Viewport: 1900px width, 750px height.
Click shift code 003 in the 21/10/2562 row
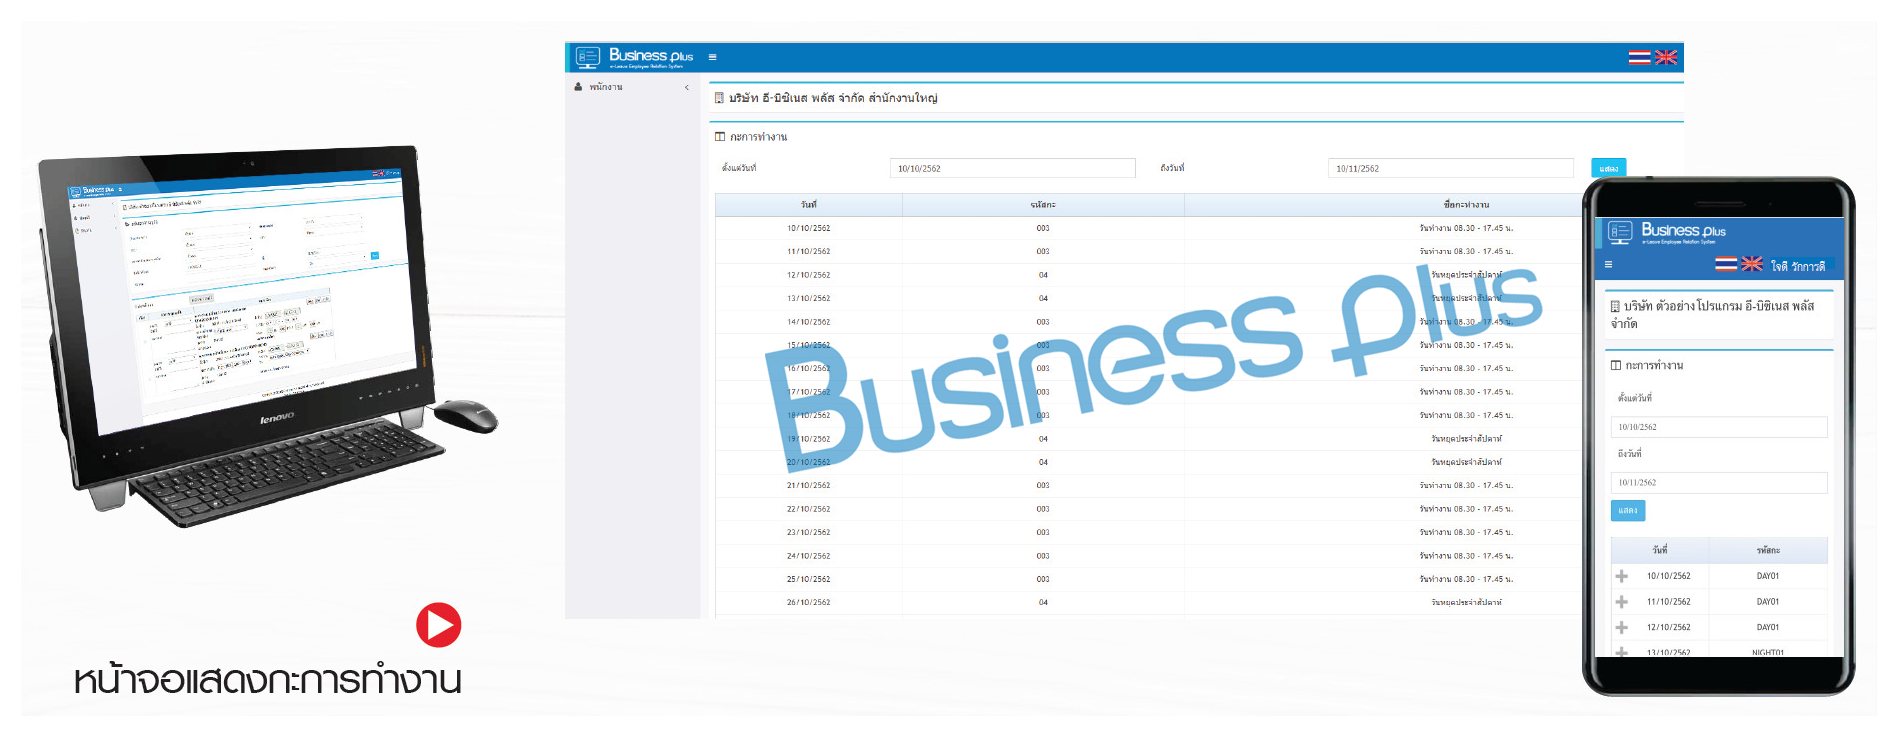(1043, 486)
